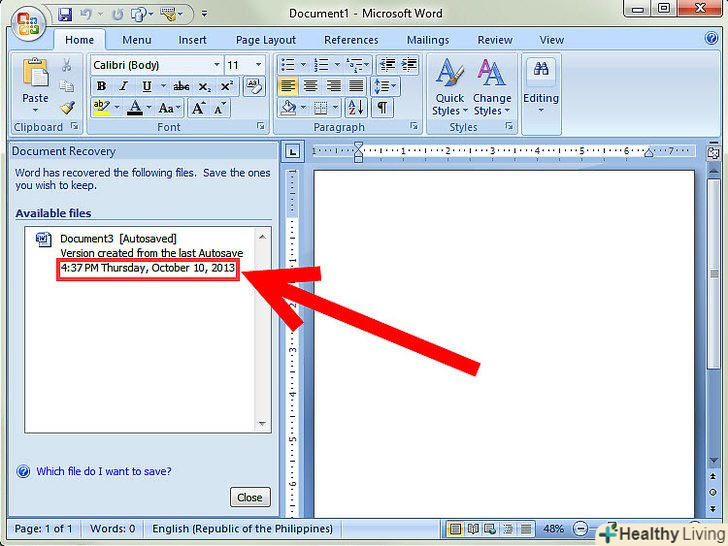
Task: Click the Shrink Font icon
Action: coord(220,108)
